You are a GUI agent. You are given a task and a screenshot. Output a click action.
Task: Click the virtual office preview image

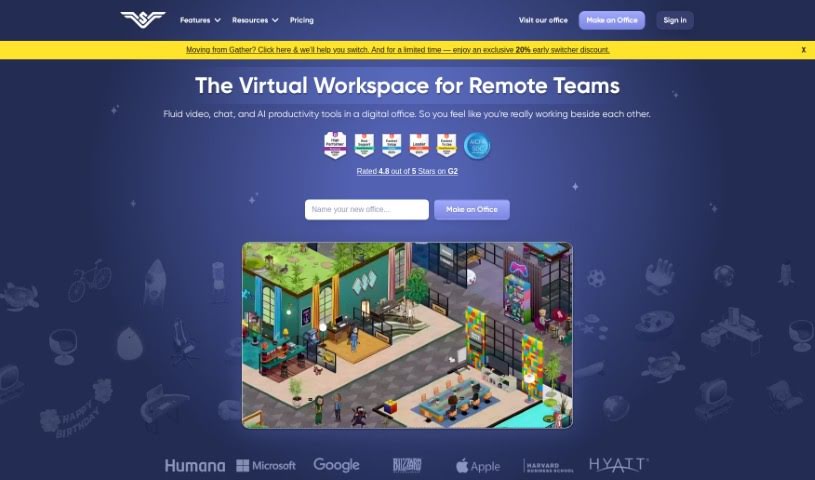pos(408,335)
